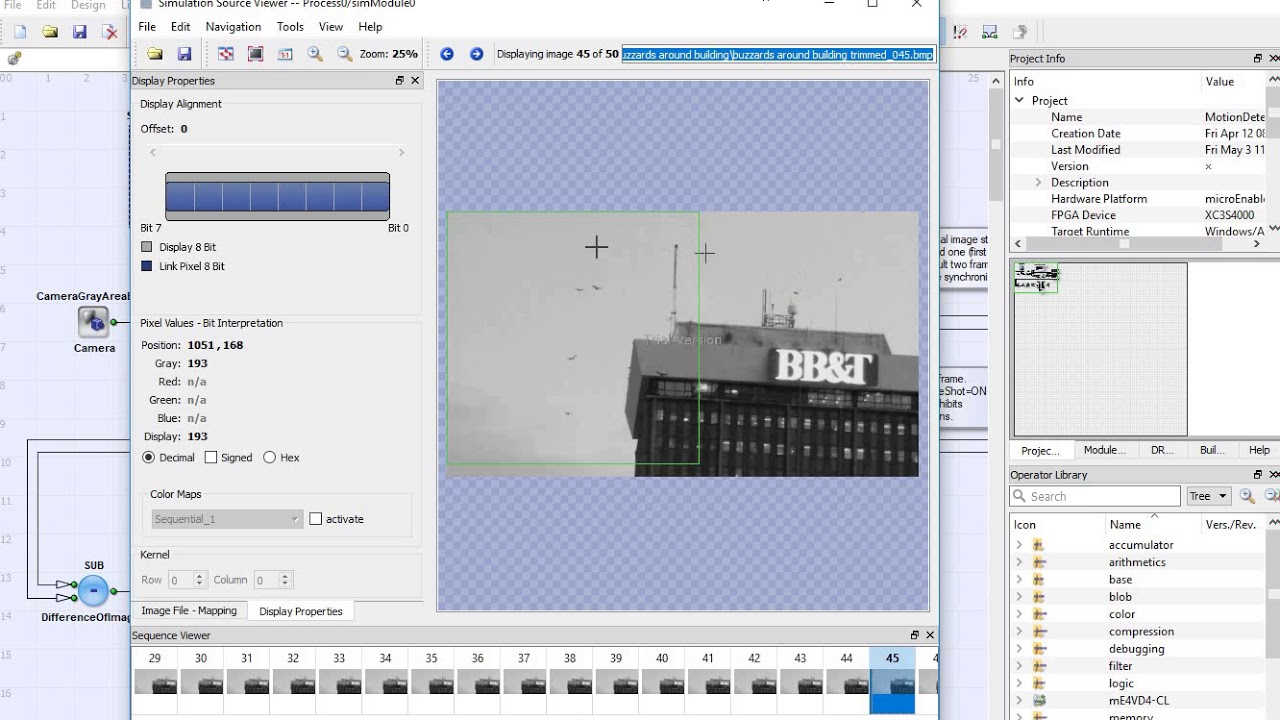Screen dimensions: 1280x720
Task: Float the Project Info panel
Action: pyautogui.click(x=1258, y=59)
